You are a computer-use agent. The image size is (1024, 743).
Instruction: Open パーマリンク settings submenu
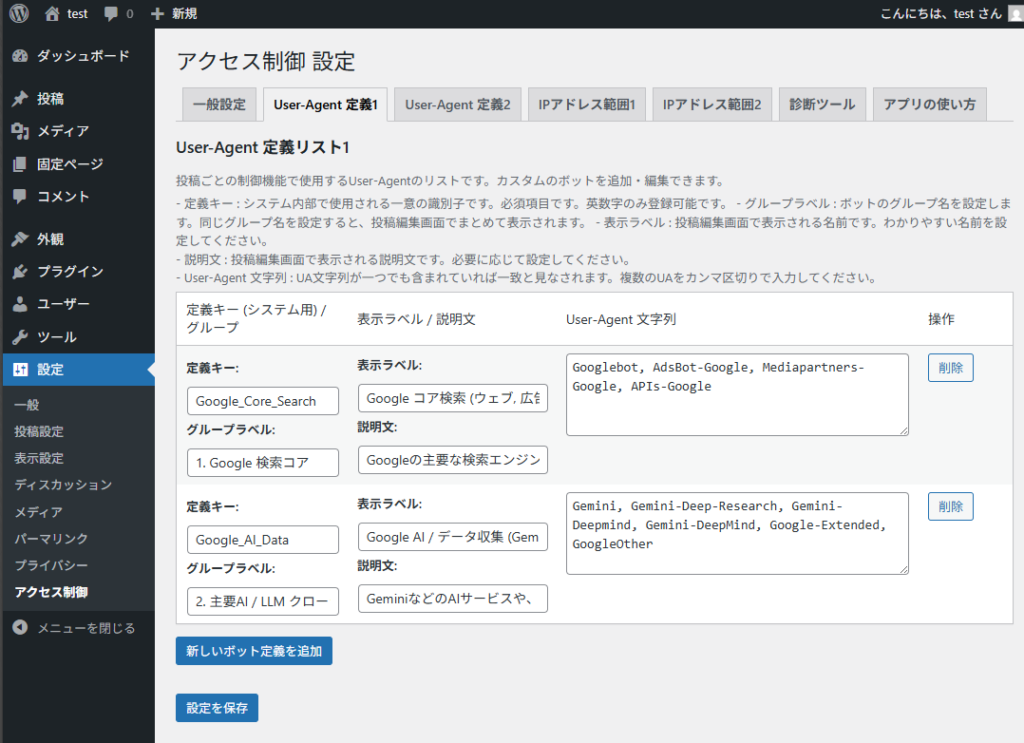pos(51,539)
